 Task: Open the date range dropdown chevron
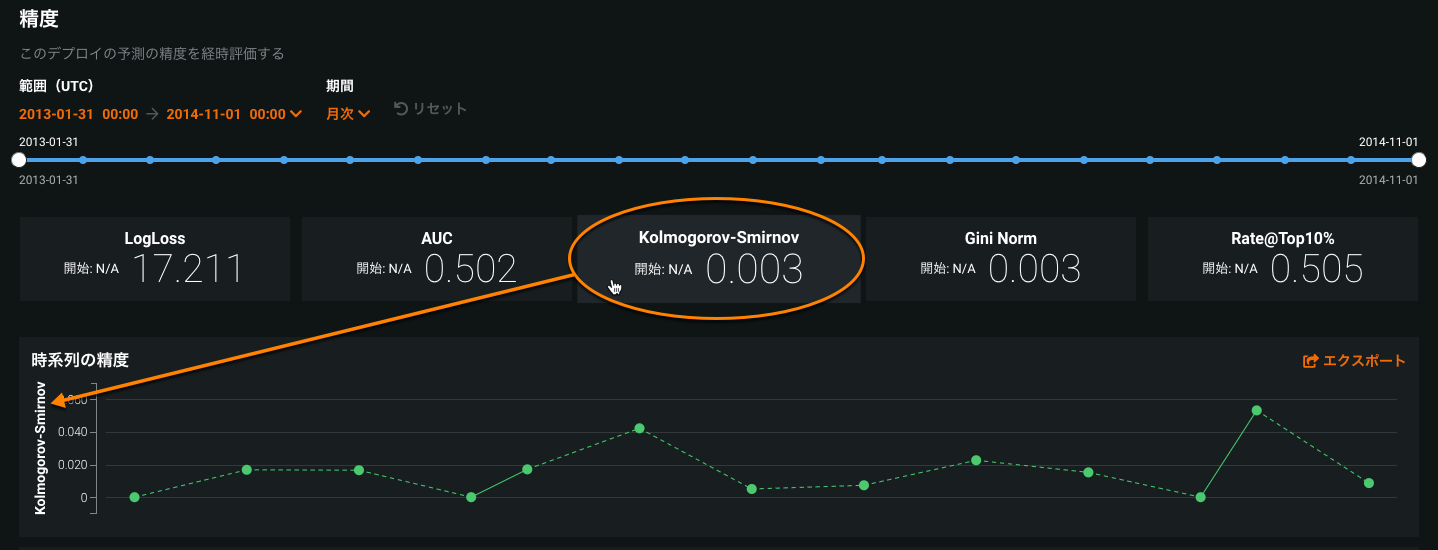click(x=296, y=115)
